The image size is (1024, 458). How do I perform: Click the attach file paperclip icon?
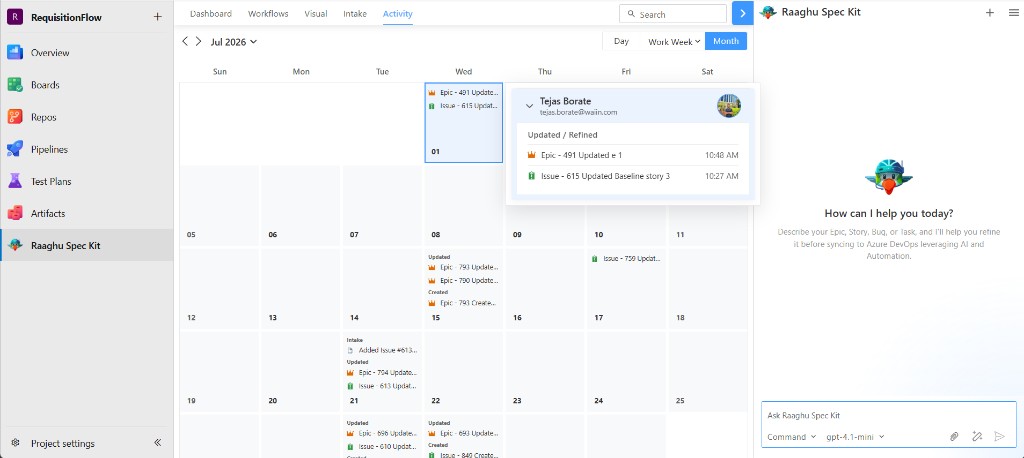point(954,436)
